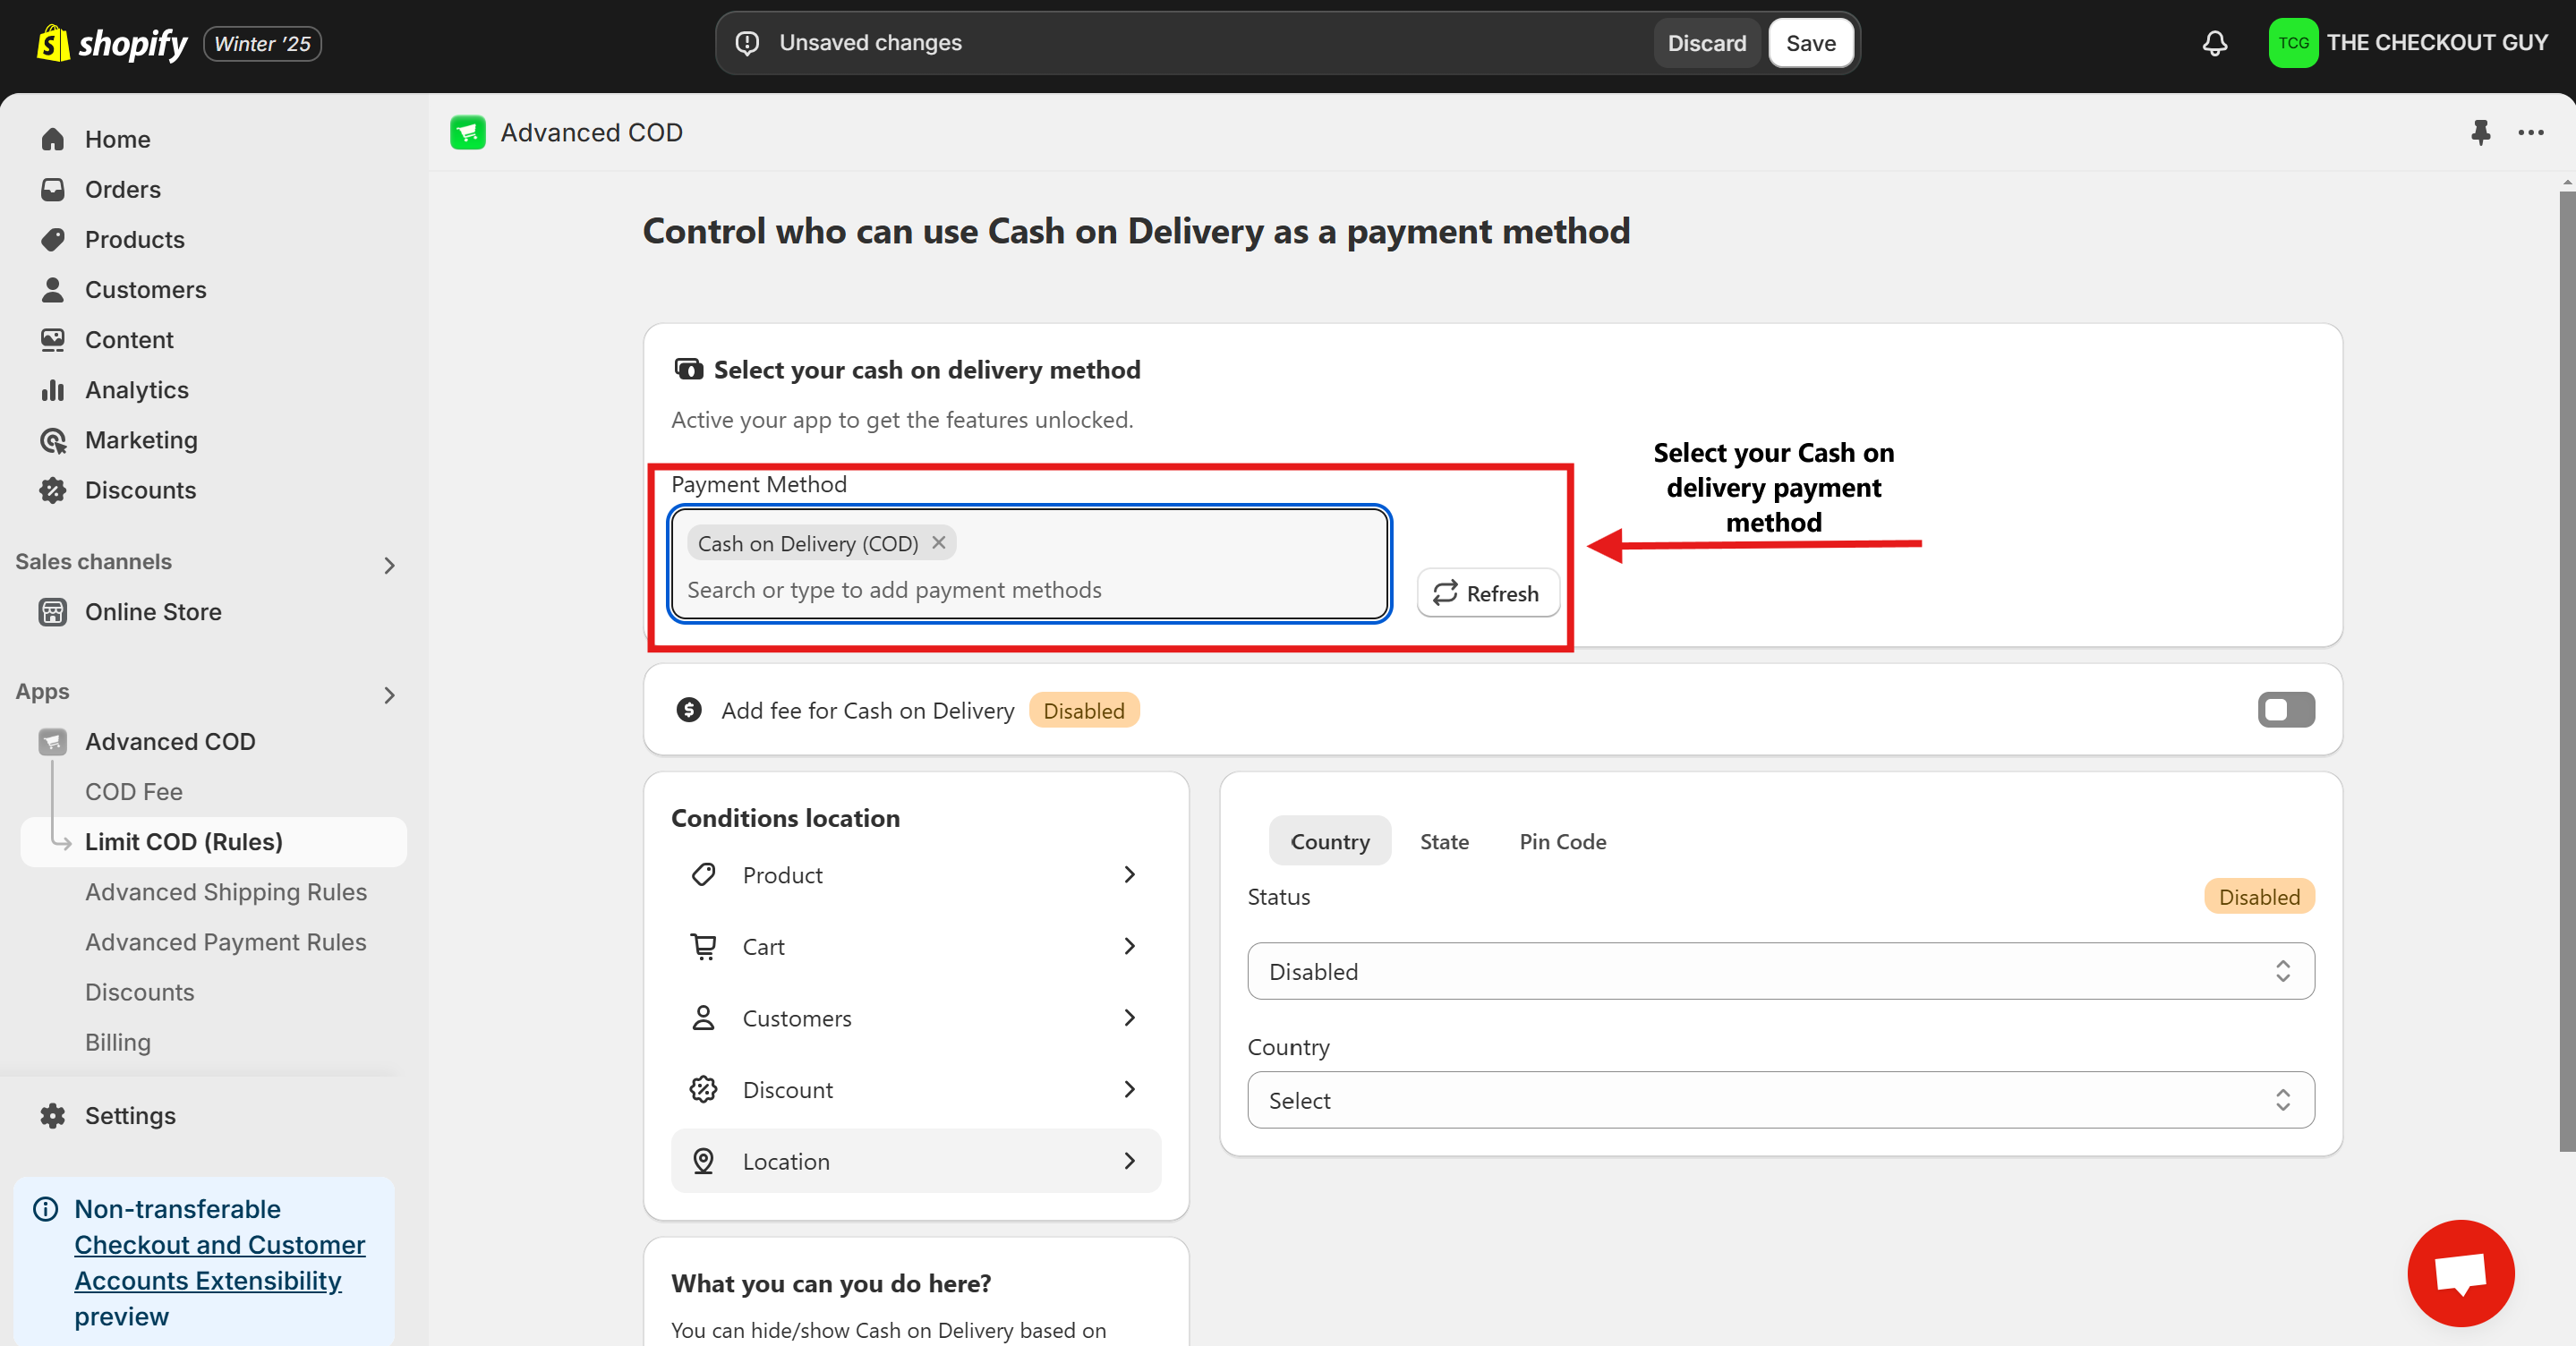Screen dimensions: 2576x1346
Task: Click the Save button
Action: (1810, 43)
